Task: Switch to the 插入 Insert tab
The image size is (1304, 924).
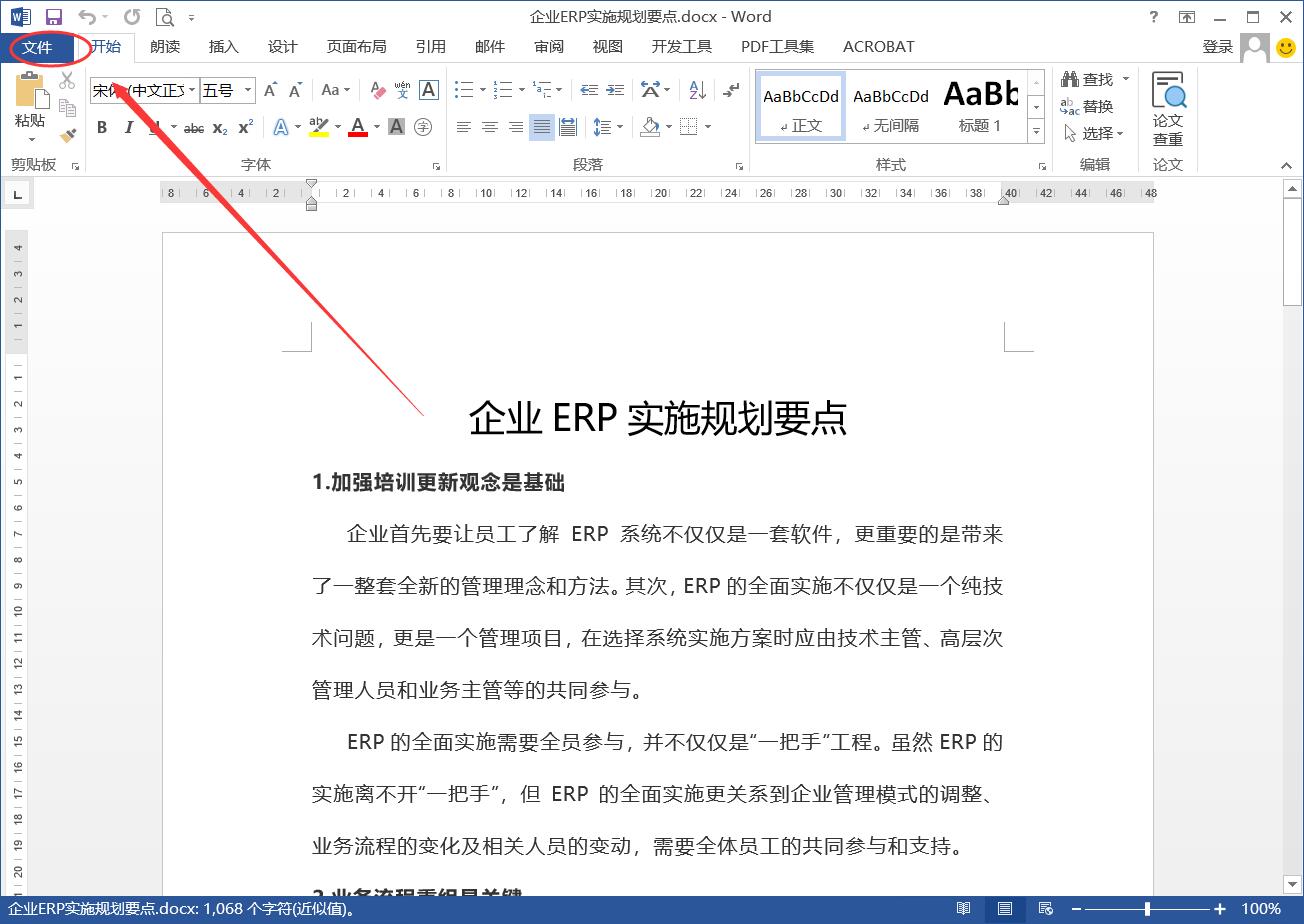Action: [x=224, y=47]
